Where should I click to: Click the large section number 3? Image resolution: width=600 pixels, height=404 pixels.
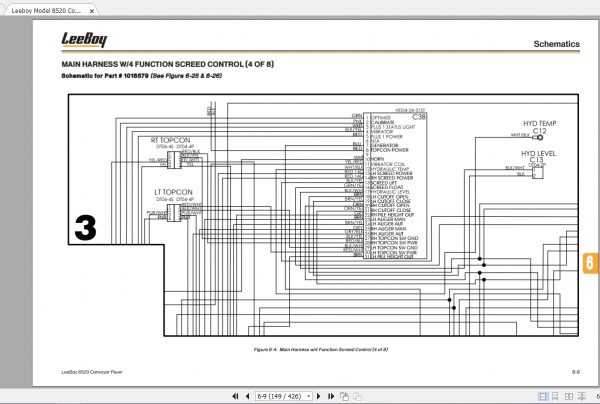coord(85,228)
